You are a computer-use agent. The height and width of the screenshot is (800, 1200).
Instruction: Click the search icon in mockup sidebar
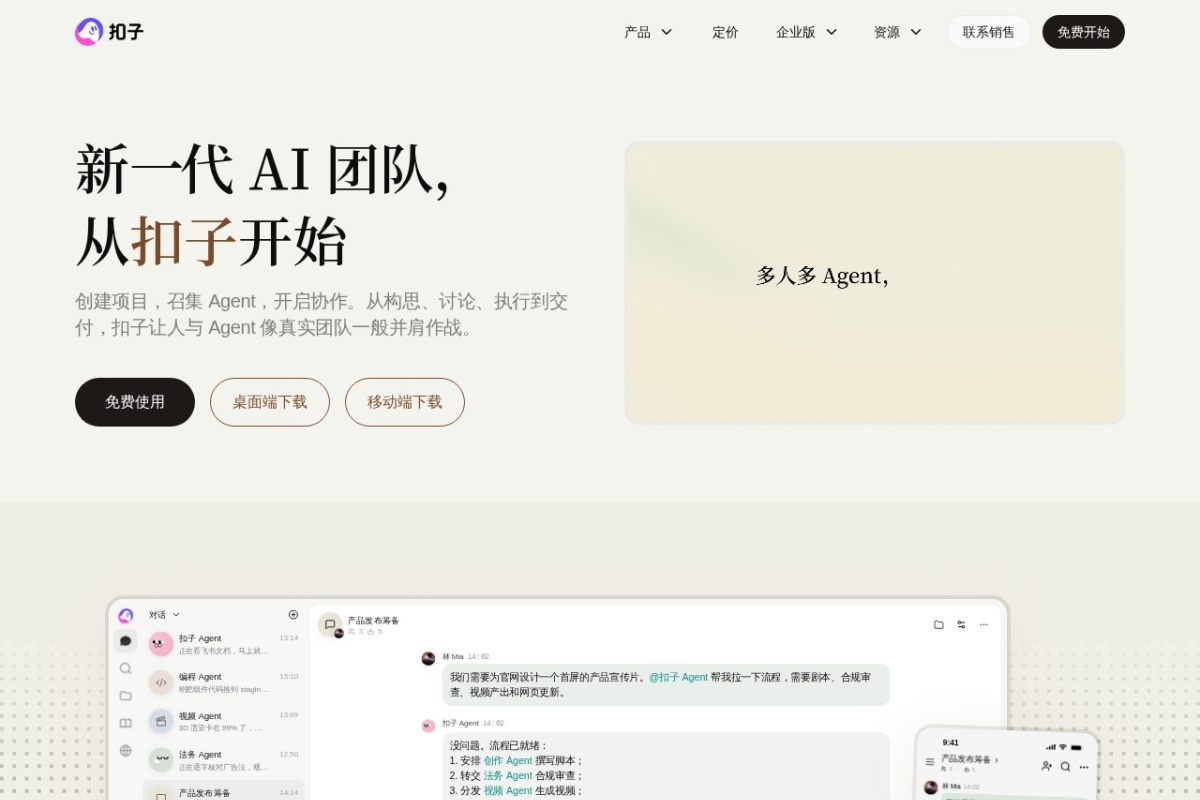(x=125, y=668)
